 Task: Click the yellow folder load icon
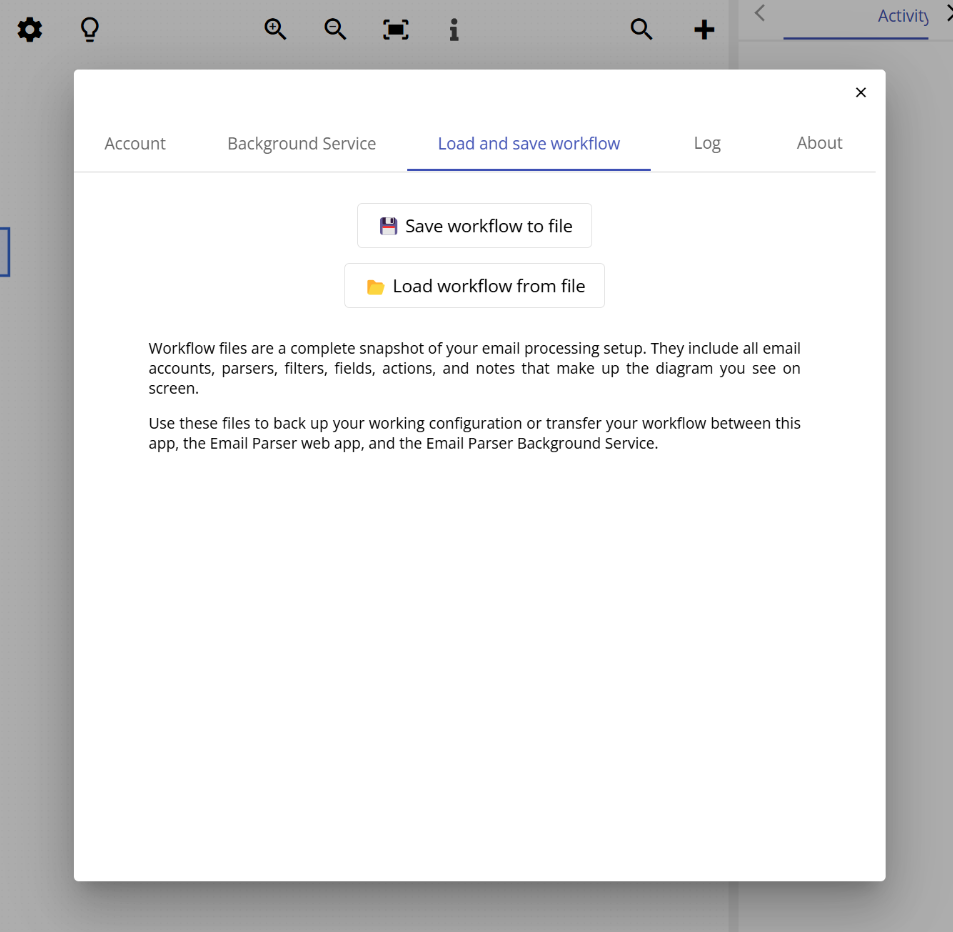tap(375, 285)
